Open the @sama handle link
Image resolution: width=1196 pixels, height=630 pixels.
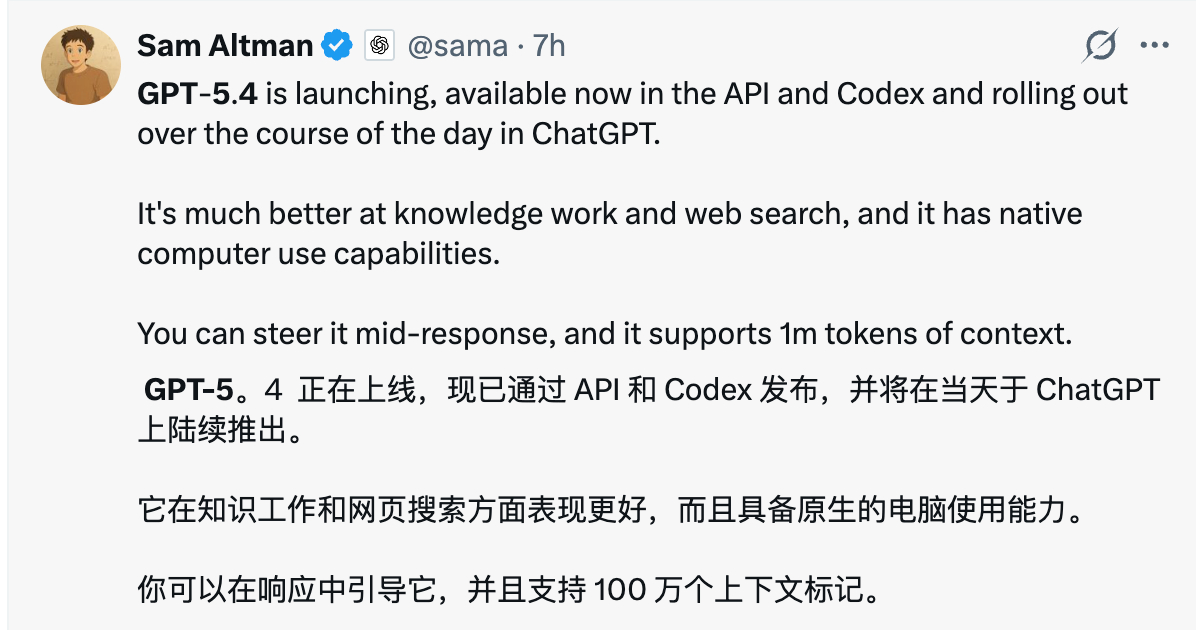click(454, 45)
